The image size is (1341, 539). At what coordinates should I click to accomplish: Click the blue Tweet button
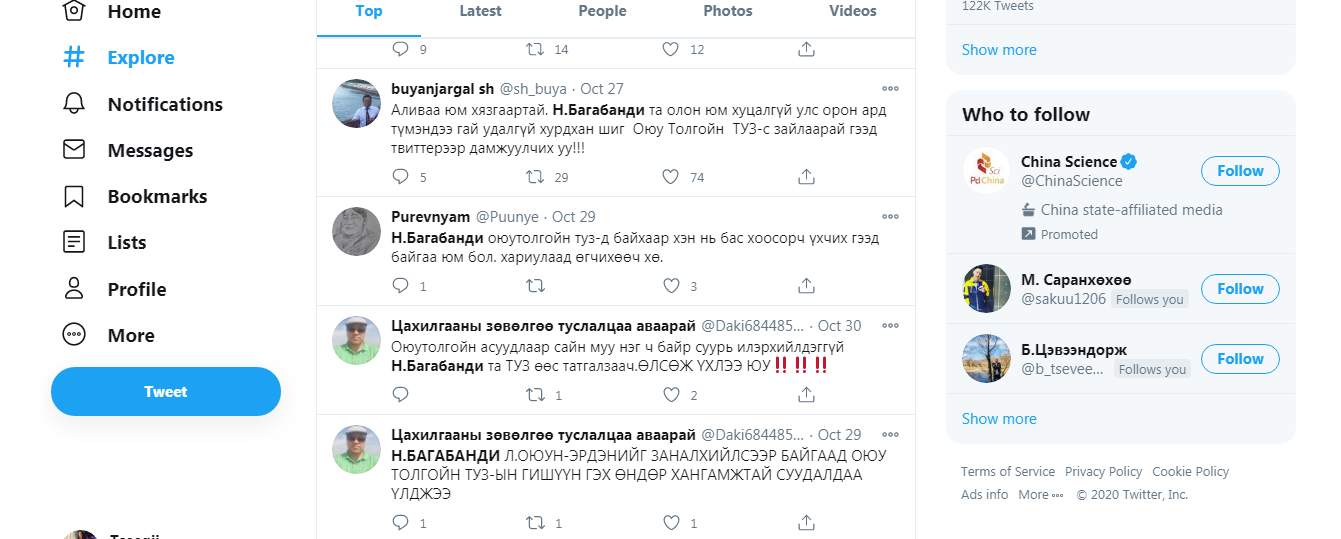point(166,391)
